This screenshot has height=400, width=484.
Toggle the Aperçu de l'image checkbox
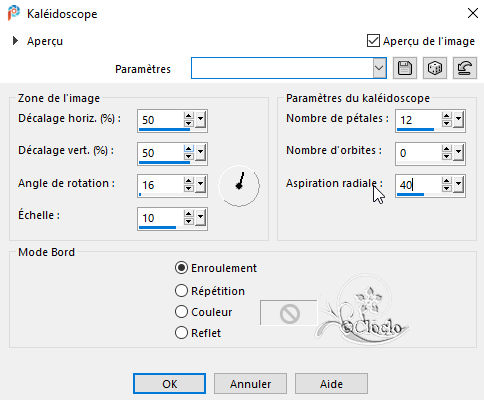373,41
